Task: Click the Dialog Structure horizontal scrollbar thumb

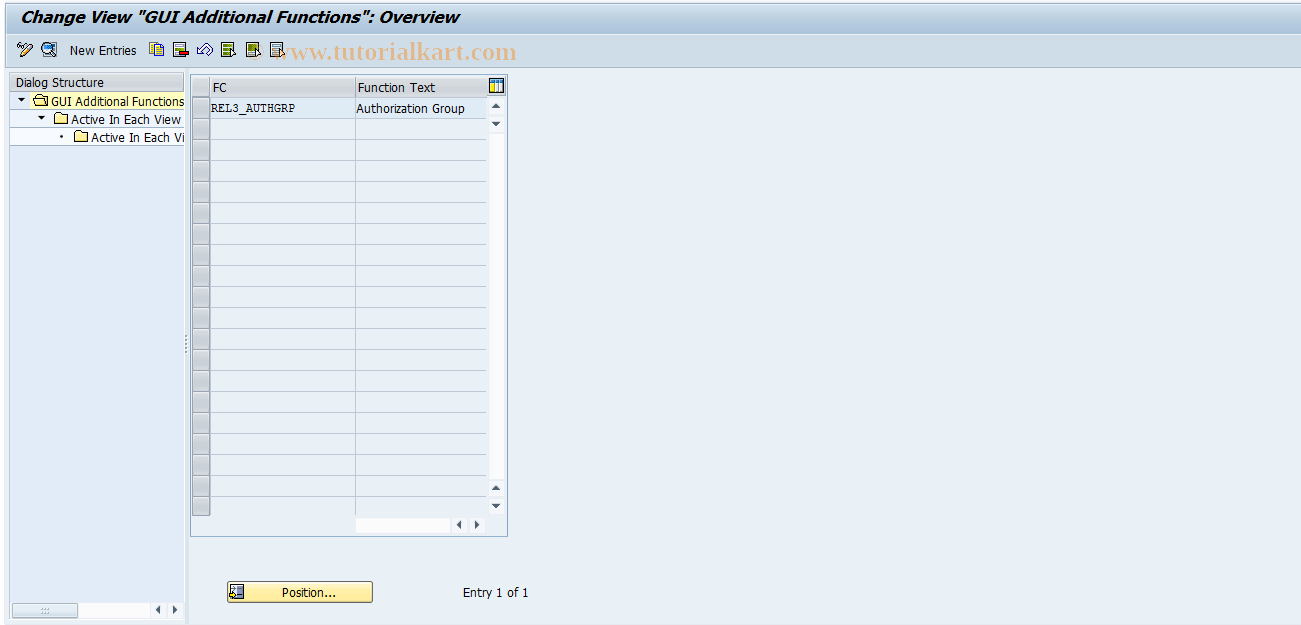Action: click(45, 610)
